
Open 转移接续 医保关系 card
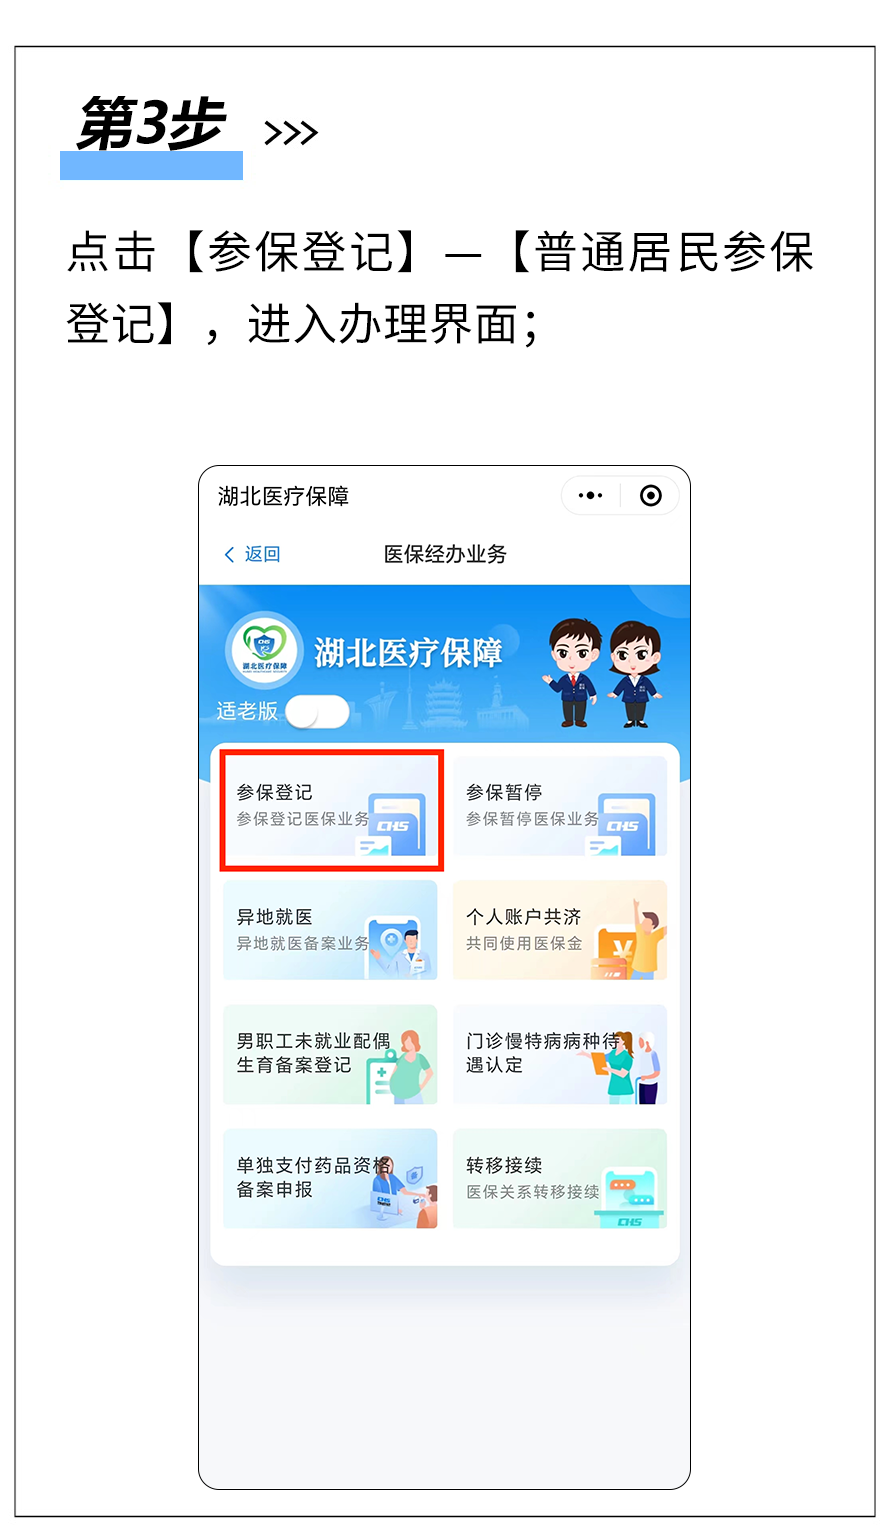(560, 1178)
